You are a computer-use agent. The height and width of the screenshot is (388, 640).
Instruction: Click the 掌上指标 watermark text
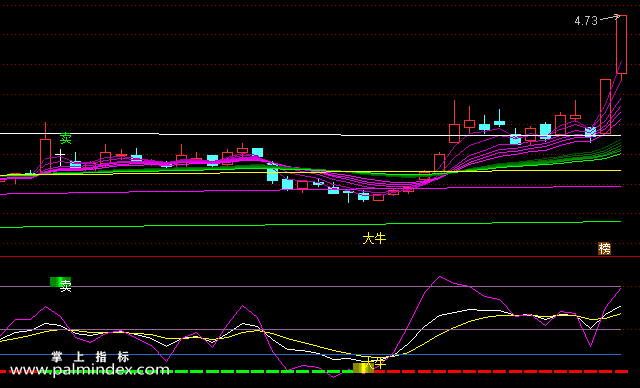point(90,357)
